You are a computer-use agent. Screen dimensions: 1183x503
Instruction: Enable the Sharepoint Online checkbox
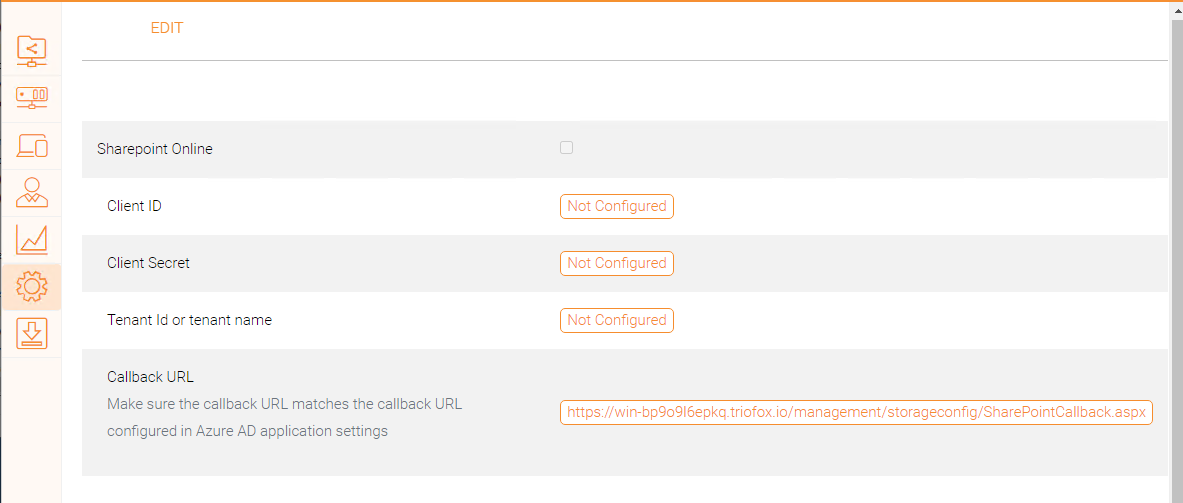[x=566, y=148]
